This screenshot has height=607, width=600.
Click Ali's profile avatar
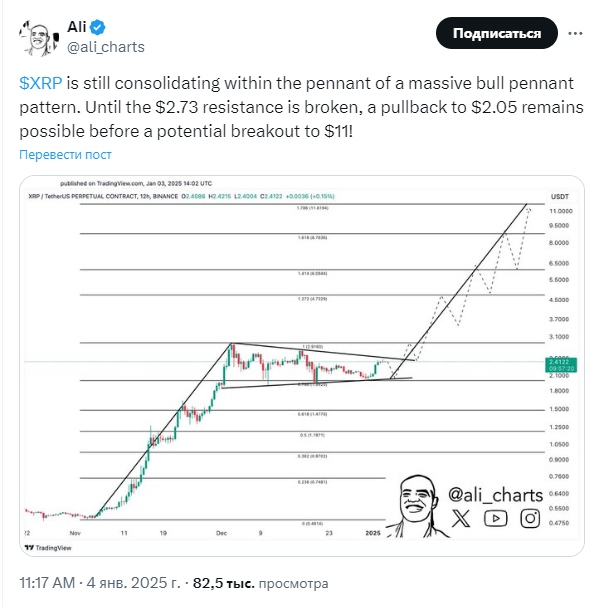39,38
